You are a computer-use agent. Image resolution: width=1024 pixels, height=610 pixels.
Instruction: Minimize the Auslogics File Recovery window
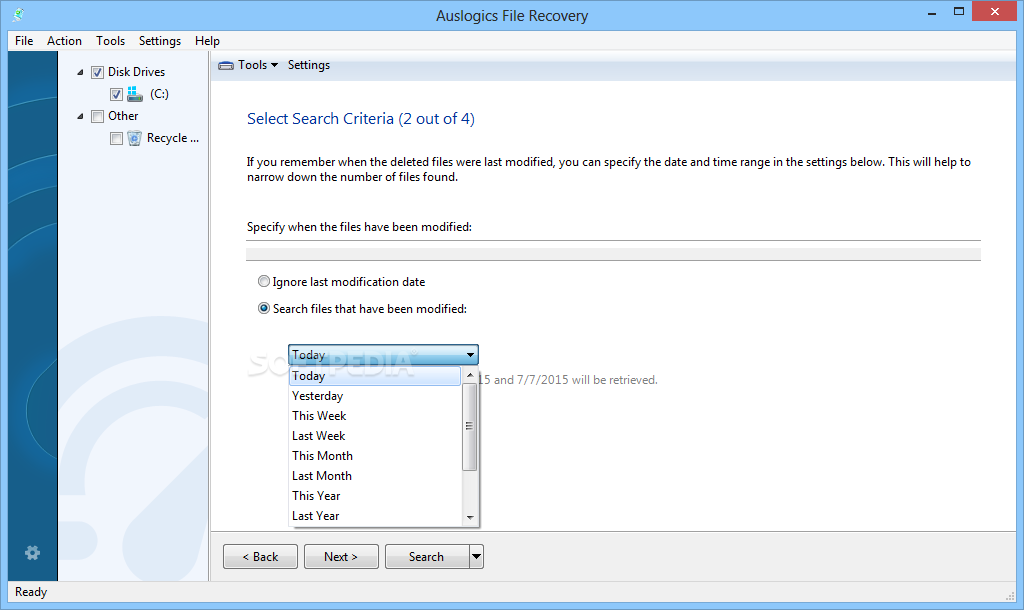click(932, 12)
